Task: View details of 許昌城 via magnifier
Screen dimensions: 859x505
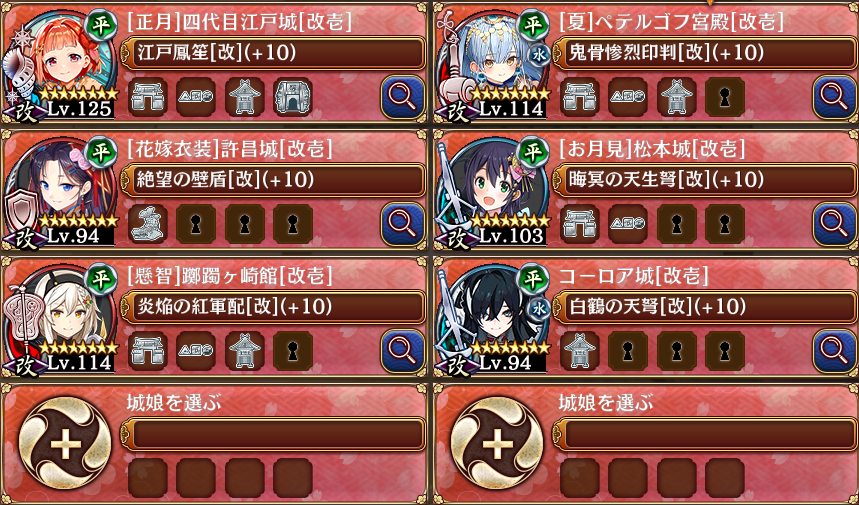Action: pos(403,224)
